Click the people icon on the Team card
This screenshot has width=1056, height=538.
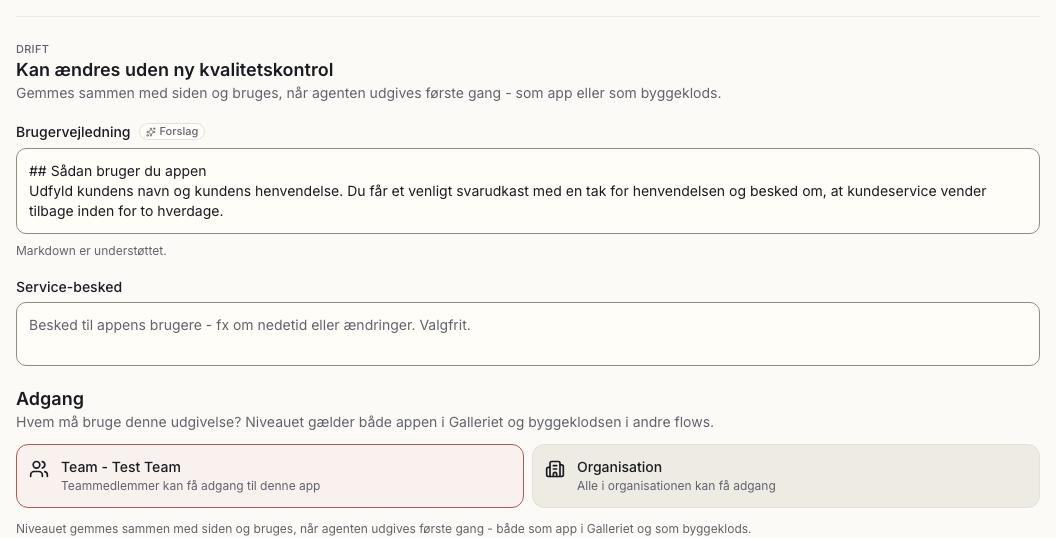pyautogui.click(x=39, y=469)
